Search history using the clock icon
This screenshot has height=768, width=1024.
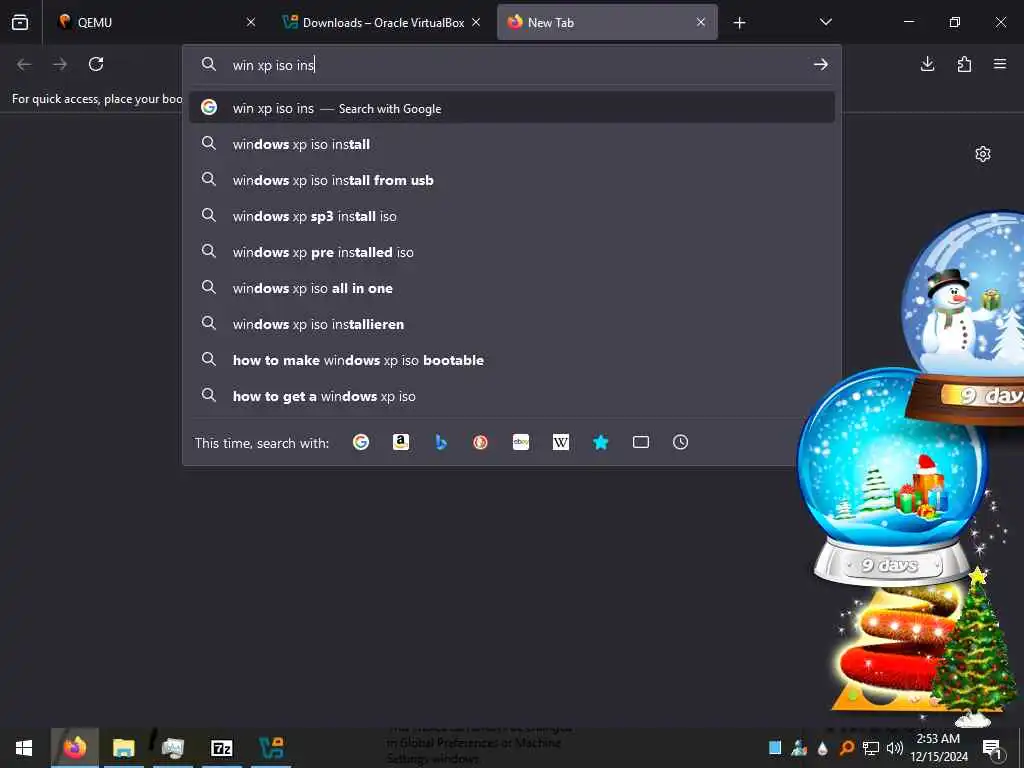tap(680, 442)
